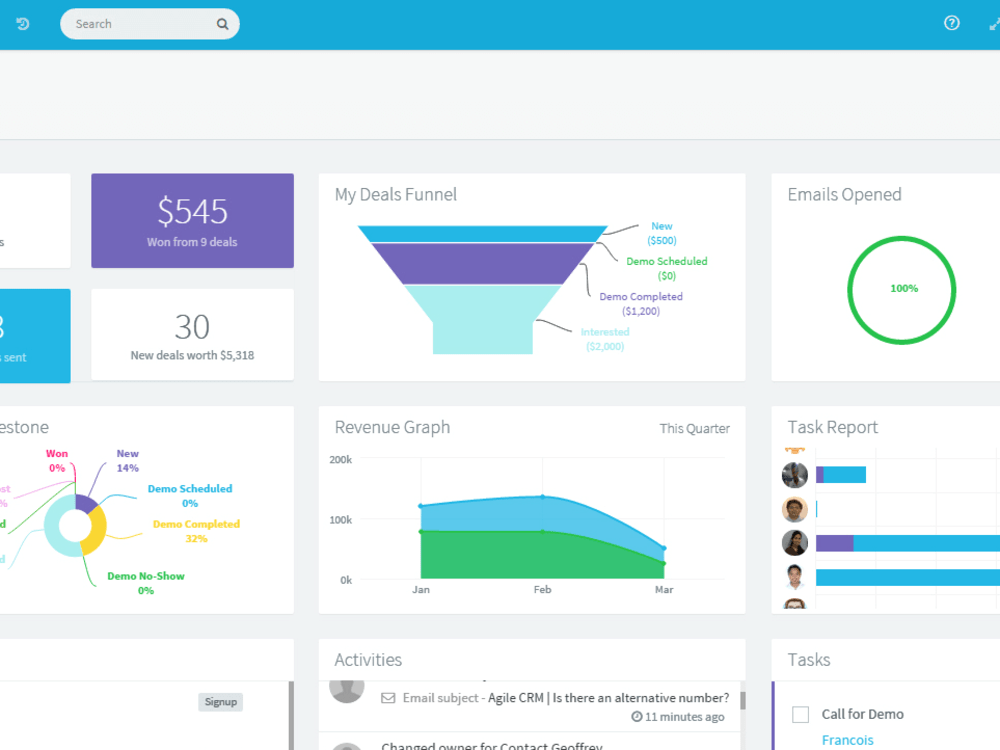Viewport: 1000px width, 750px height.
Task: Click the light cyan Interested funnel section
Action: point(482,319)
